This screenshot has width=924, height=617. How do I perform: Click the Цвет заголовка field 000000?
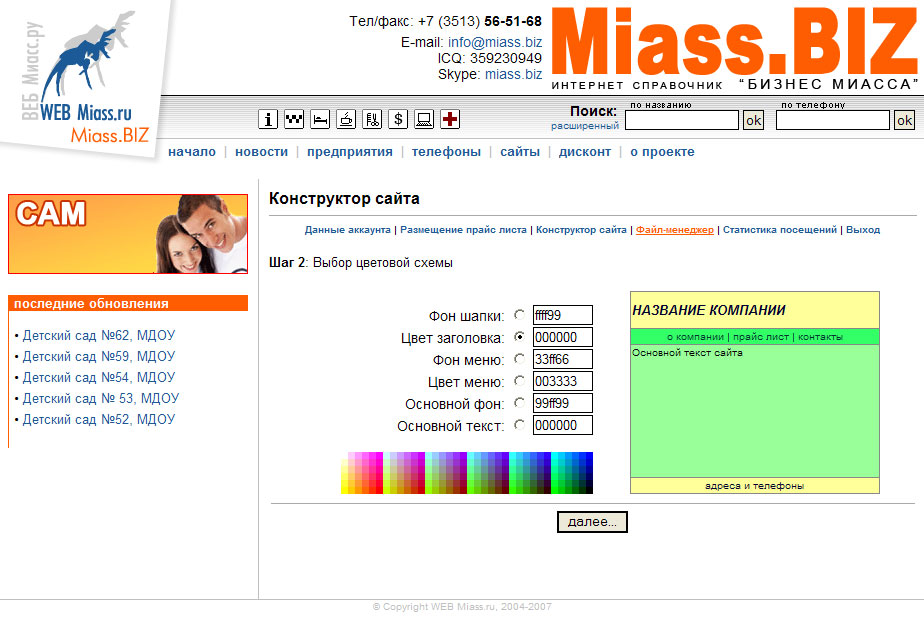pos(563,337)
